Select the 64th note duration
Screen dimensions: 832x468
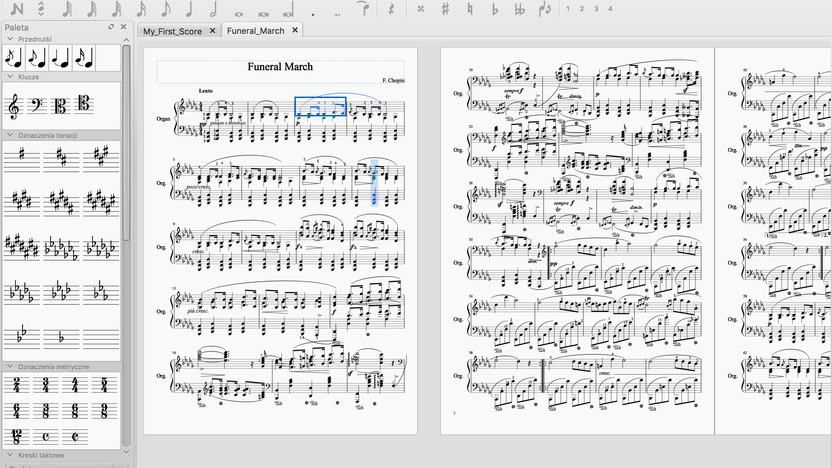[x=92, y=8]
